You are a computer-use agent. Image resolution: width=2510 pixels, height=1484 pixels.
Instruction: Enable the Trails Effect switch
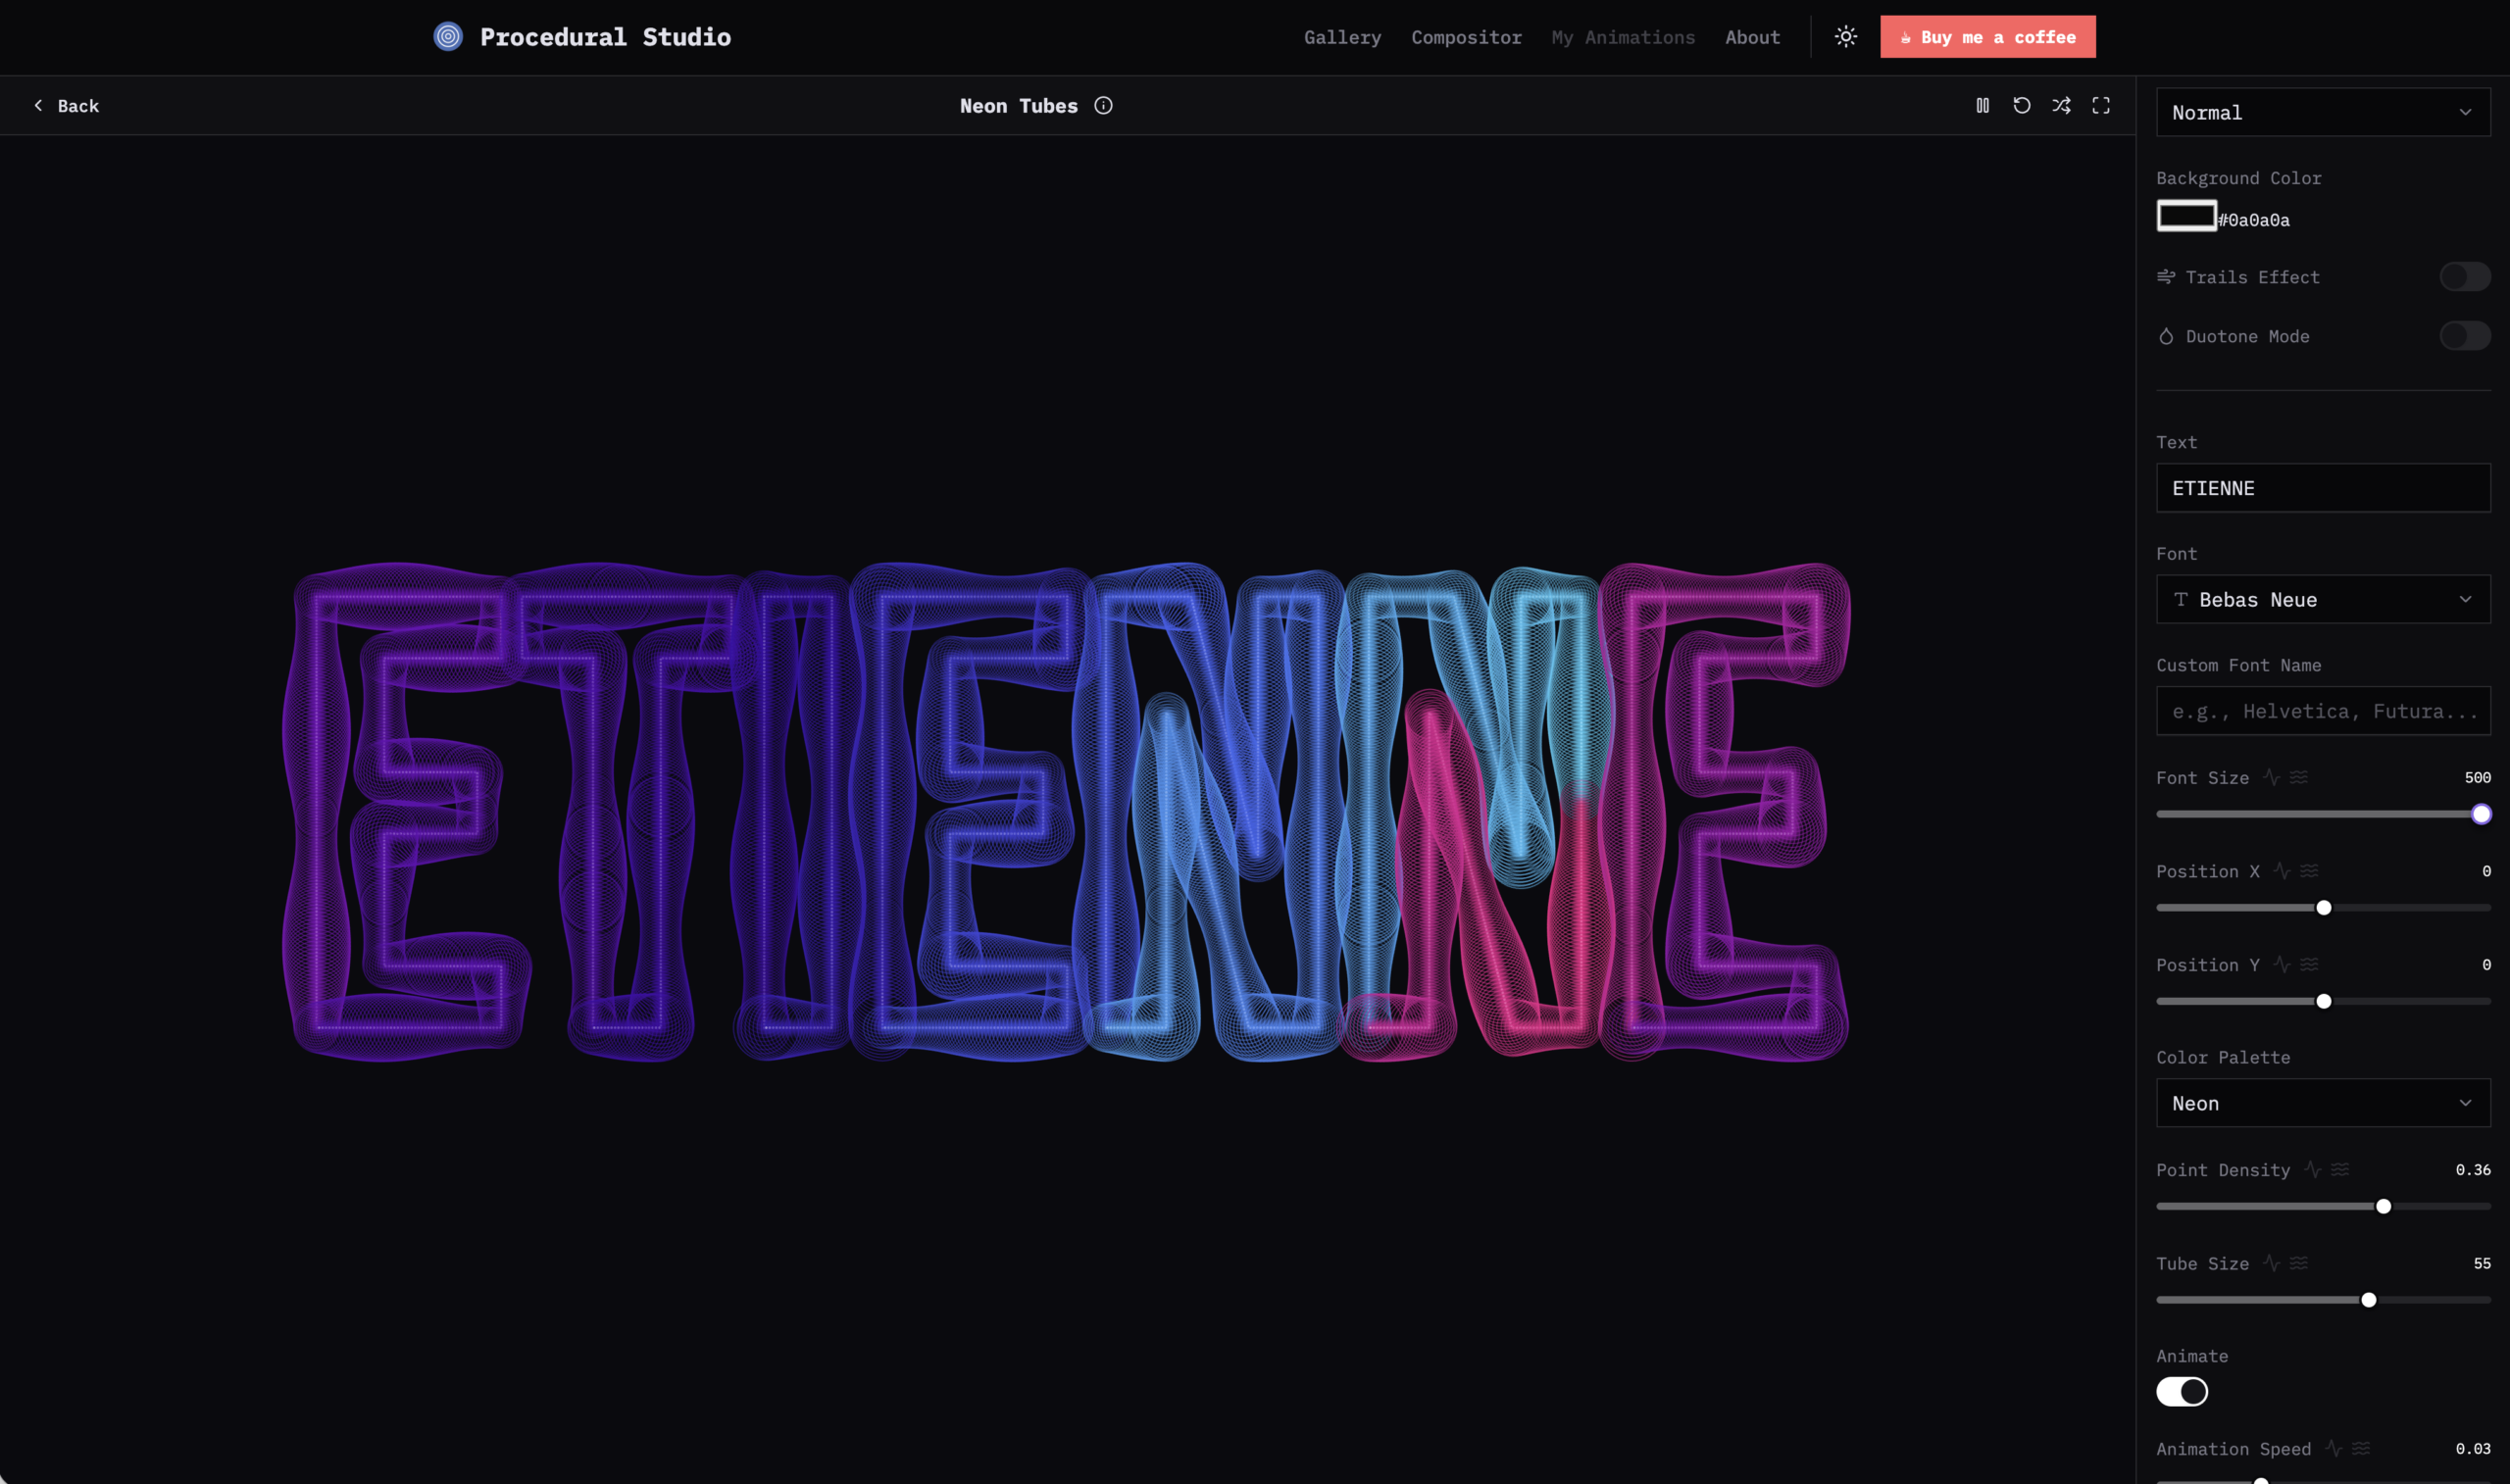point(2464,277)
